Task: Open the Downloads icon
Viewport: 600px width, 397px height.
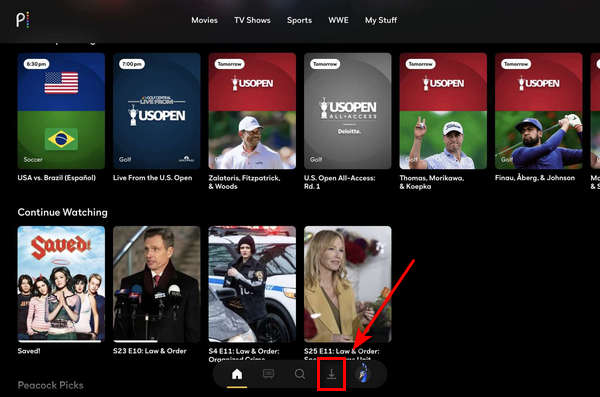Action: tap(331, 374)
